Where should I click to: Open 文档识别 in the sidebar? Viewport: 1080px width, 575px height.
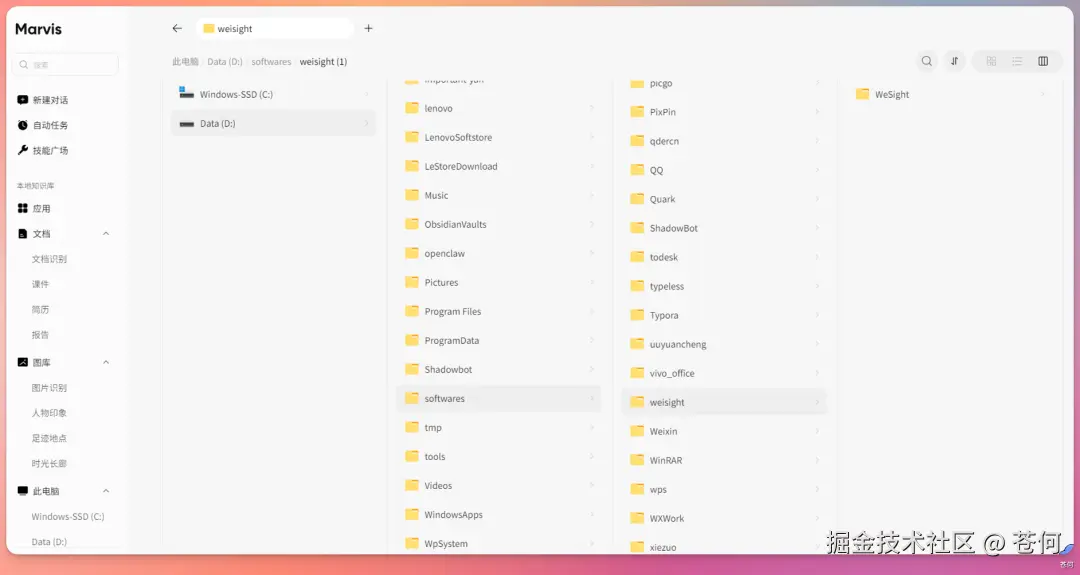coord(49,259)
